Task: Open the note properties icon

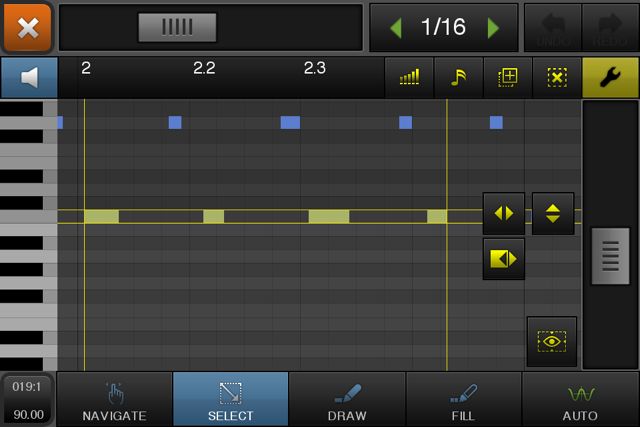Action: pos(459,78)
